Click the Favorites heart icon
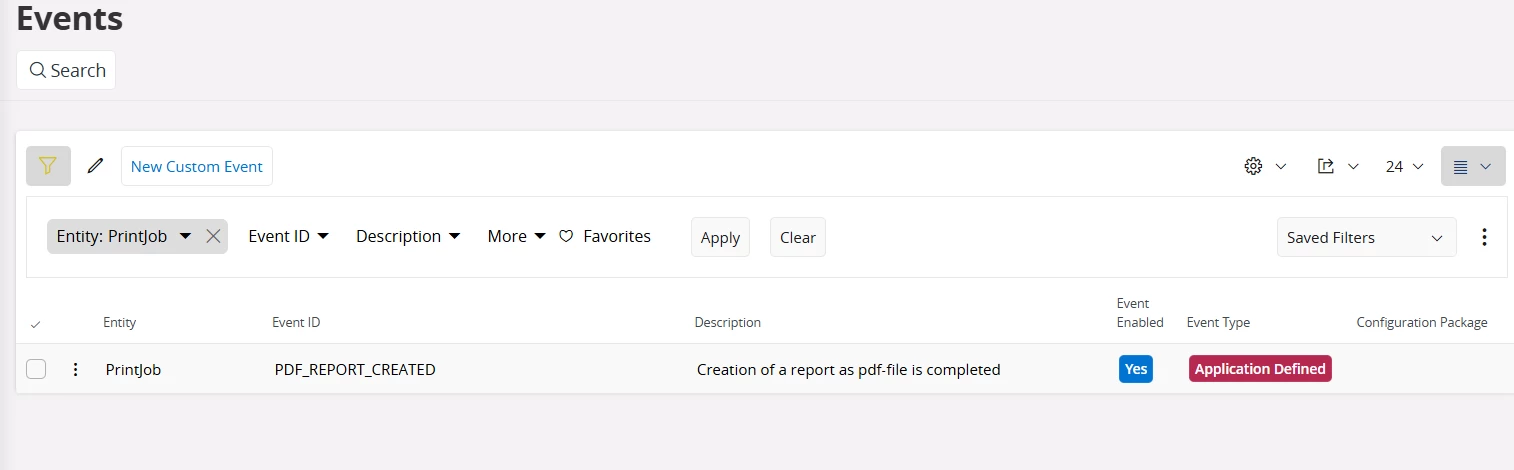Image resolution: width=1514 pixels, height=470 pixels. point(566,237)
